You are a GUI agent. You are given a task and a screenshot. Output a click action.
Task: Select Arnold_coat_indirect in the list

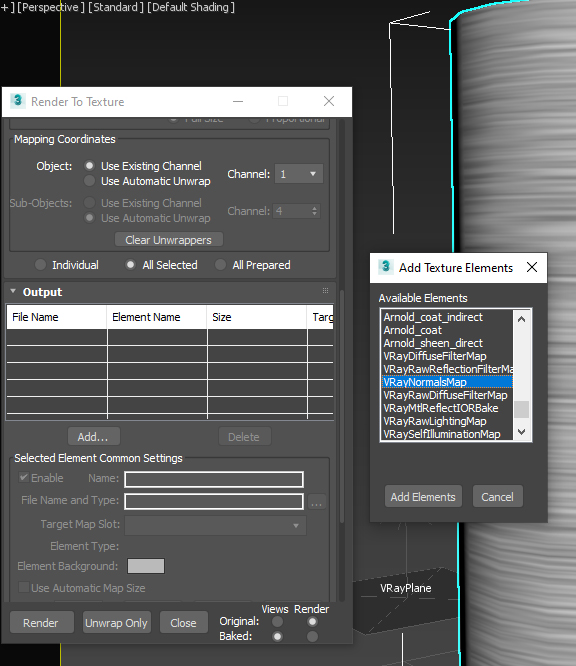click(447, 317)
